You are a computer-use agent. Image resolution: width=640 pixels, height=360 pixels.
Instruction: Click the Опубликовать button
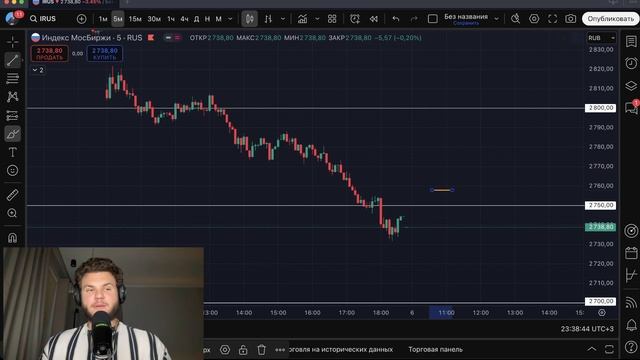point(611,19)
